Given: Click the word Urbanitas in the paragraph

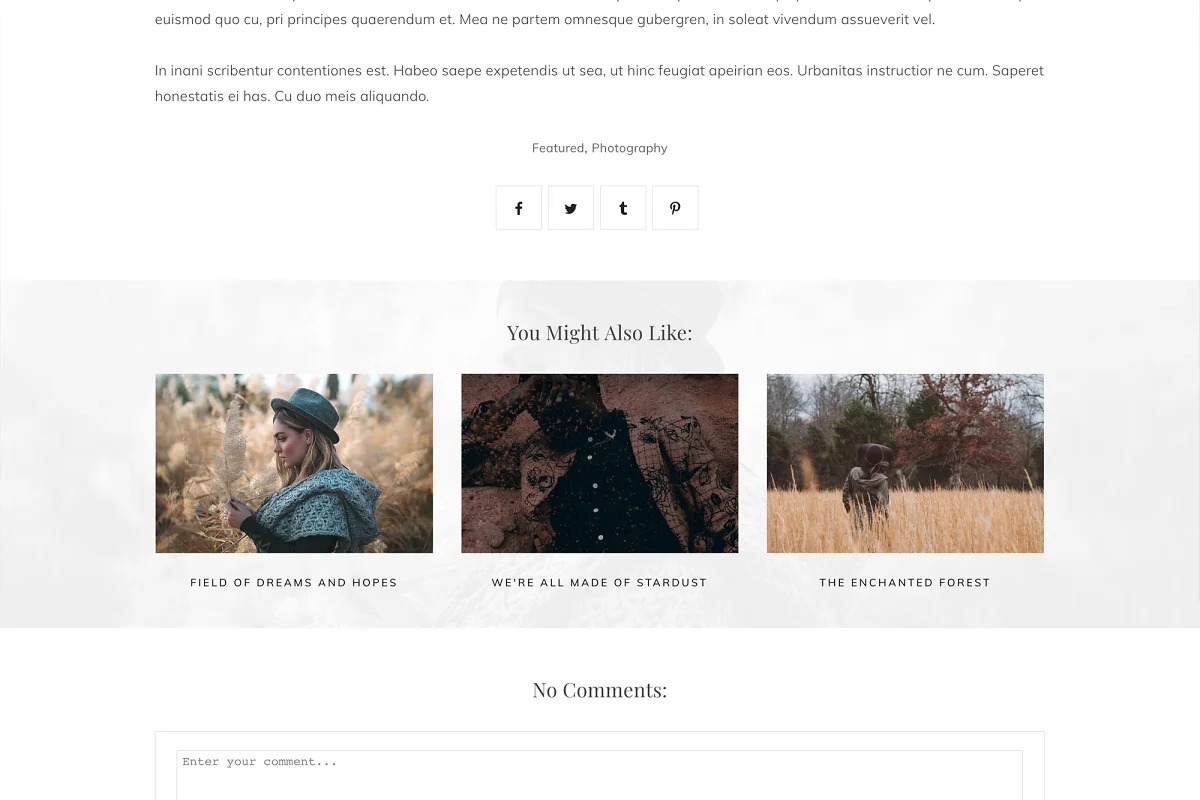Looking at the screenshot, I should pyautogui.click(x=829, y=70).
